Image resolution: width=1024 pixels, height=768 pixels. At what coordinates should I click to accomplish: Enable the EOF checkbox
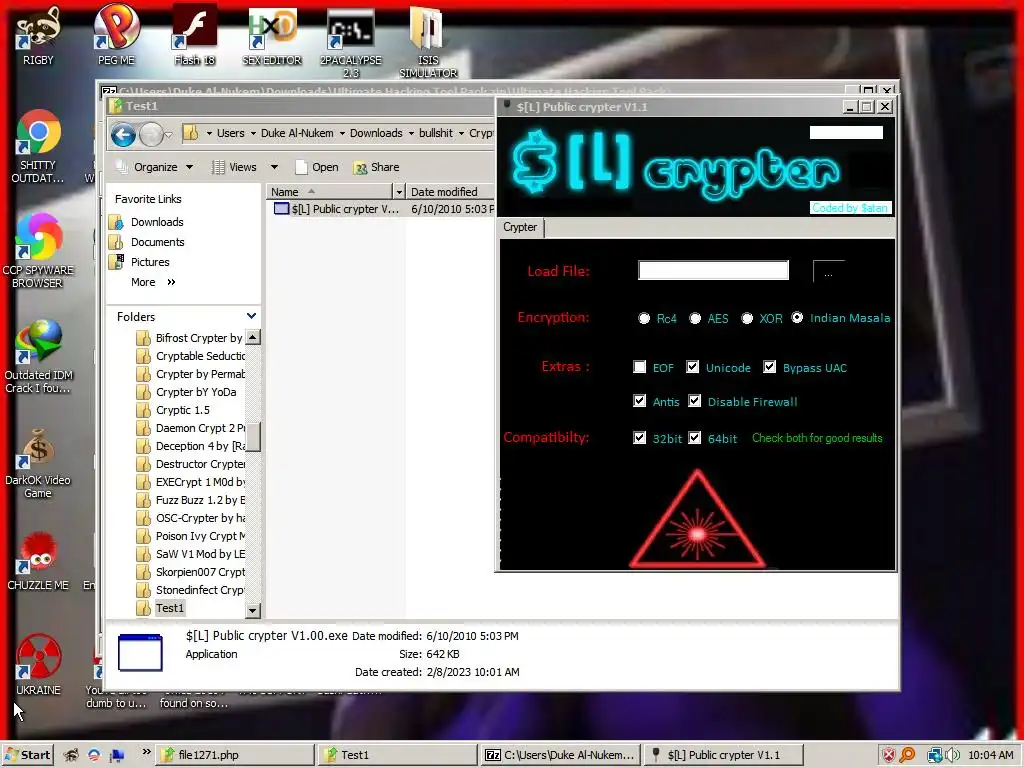click(639, 367)
